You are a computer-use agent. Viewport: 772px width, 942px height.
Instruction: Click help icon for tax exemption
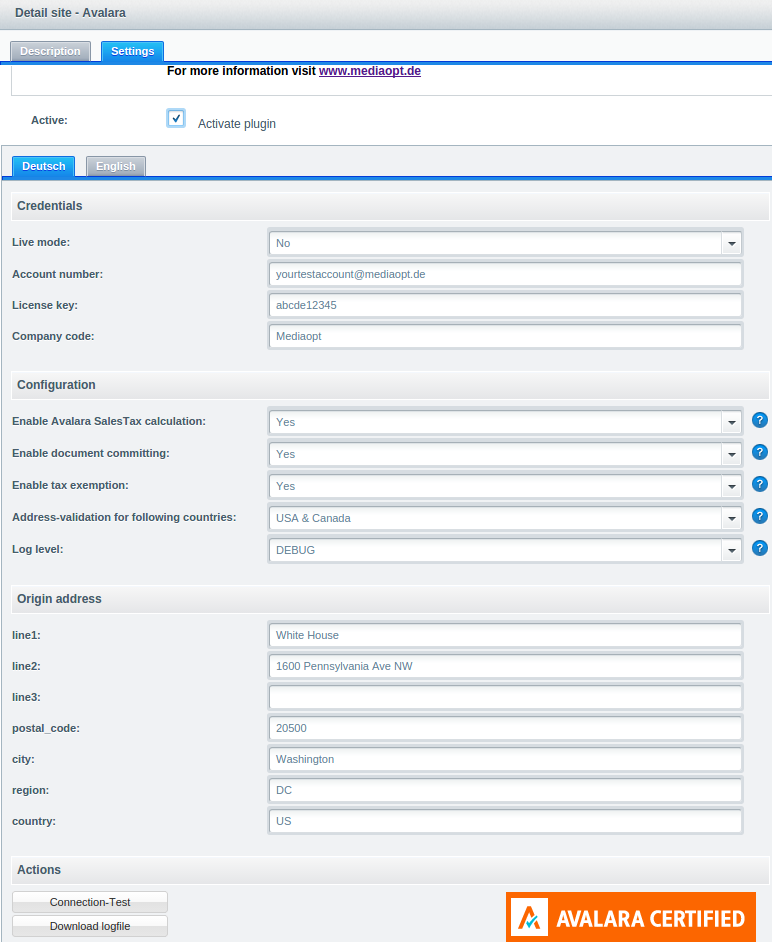(x=759, y=484)
